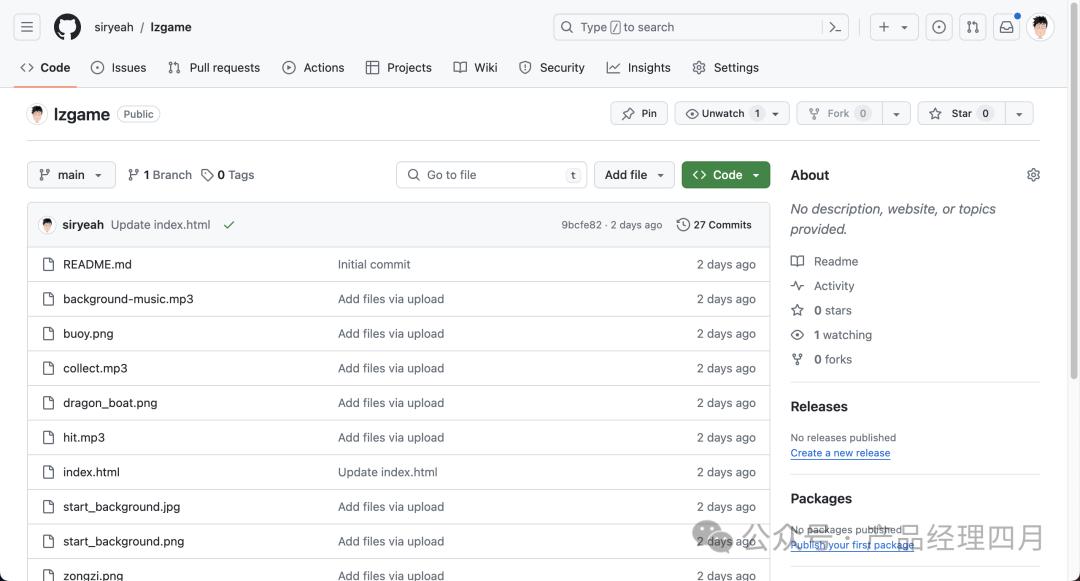The height and width of the screenshot is (581, 1080).
Task: Open the main branch selector dropdown
Action: click(71, 175)
